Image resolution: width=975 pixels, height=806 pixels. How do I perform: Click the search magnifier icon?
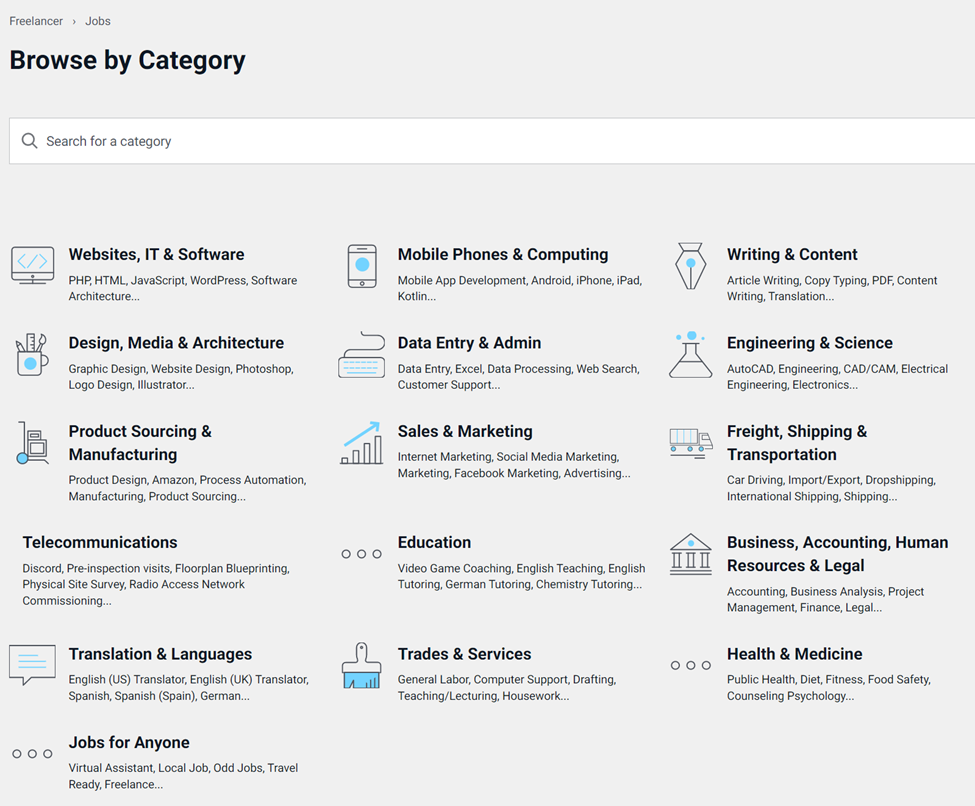[x=30, y=141]
